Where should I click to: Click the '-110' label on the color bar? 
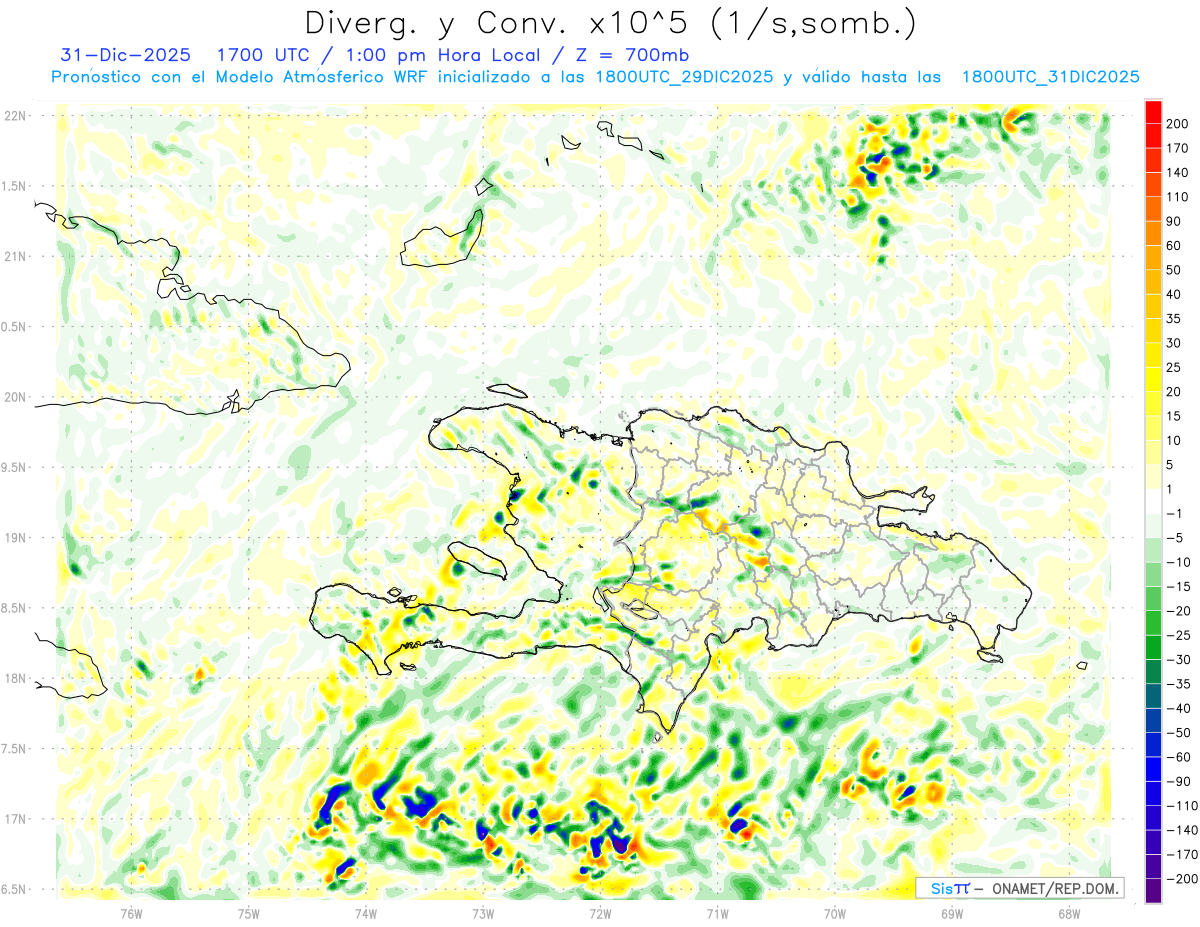[x=1180, y=806]
